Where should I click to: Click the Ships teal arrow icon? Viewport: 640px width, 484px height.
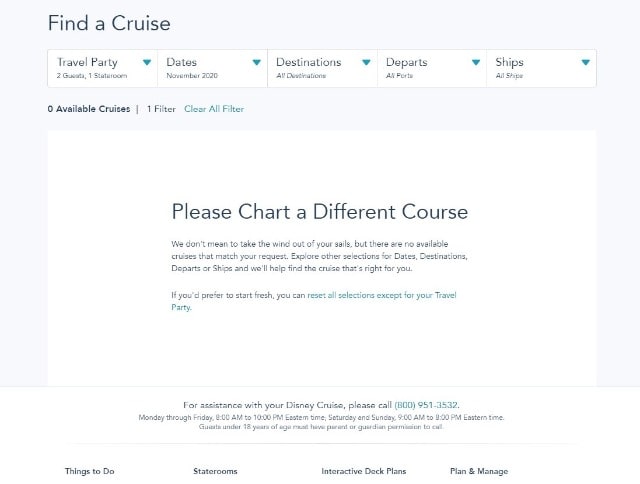(586, 62)
